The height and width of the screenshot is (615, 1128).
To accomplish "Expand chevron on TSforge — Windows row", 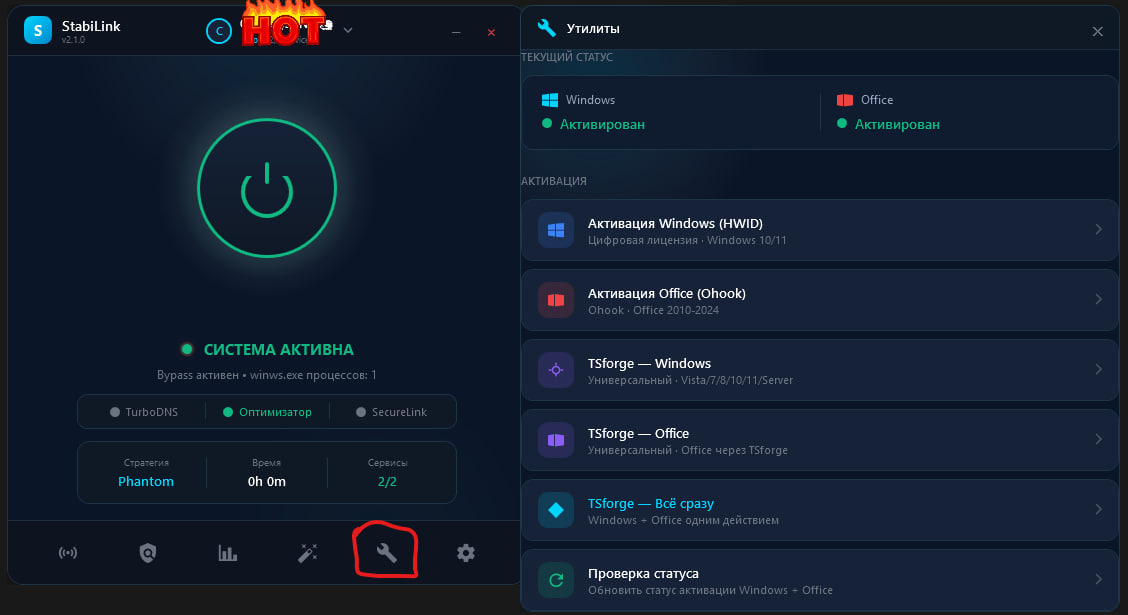I will [1099, 369].
